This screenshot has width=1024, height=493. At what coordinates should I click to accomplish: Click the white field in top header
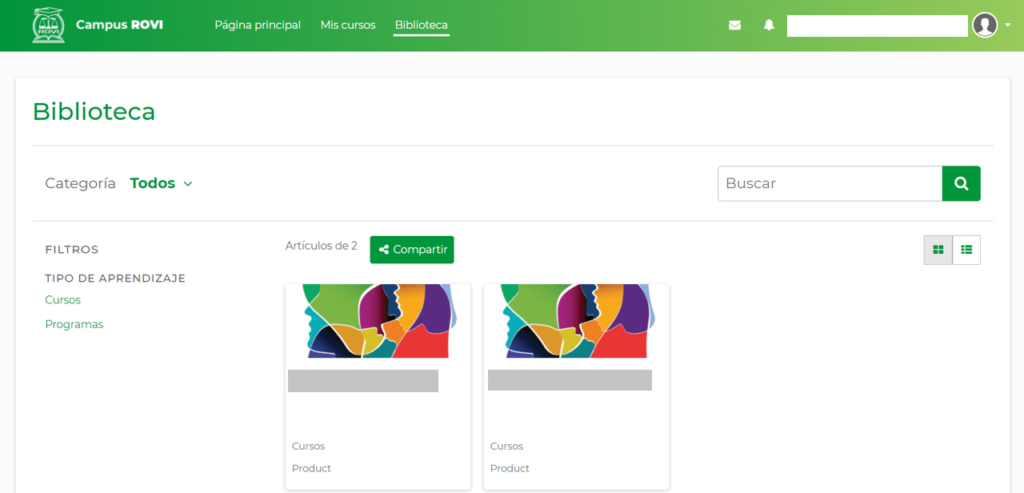877,26
